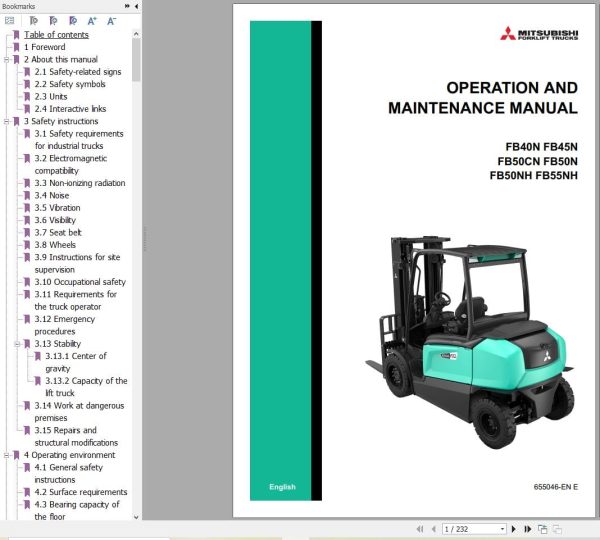This screenshot has height=540, width=600.
Task: Go to '2.3 Units' bookmark
Action: (51, 96)
